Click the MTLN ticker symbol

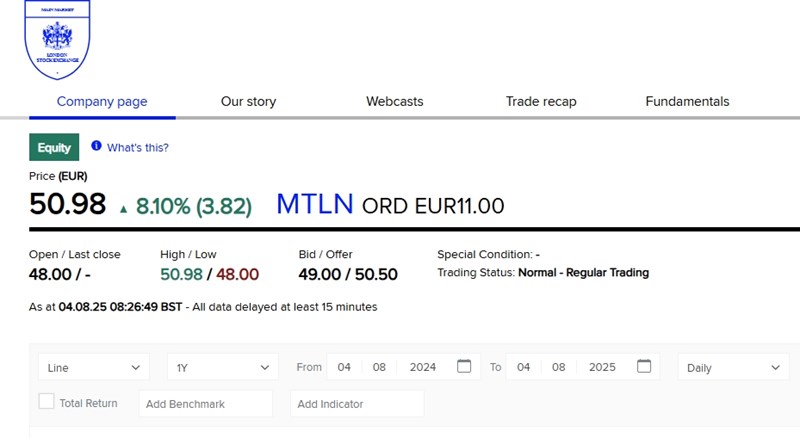[x=315, y=204]
